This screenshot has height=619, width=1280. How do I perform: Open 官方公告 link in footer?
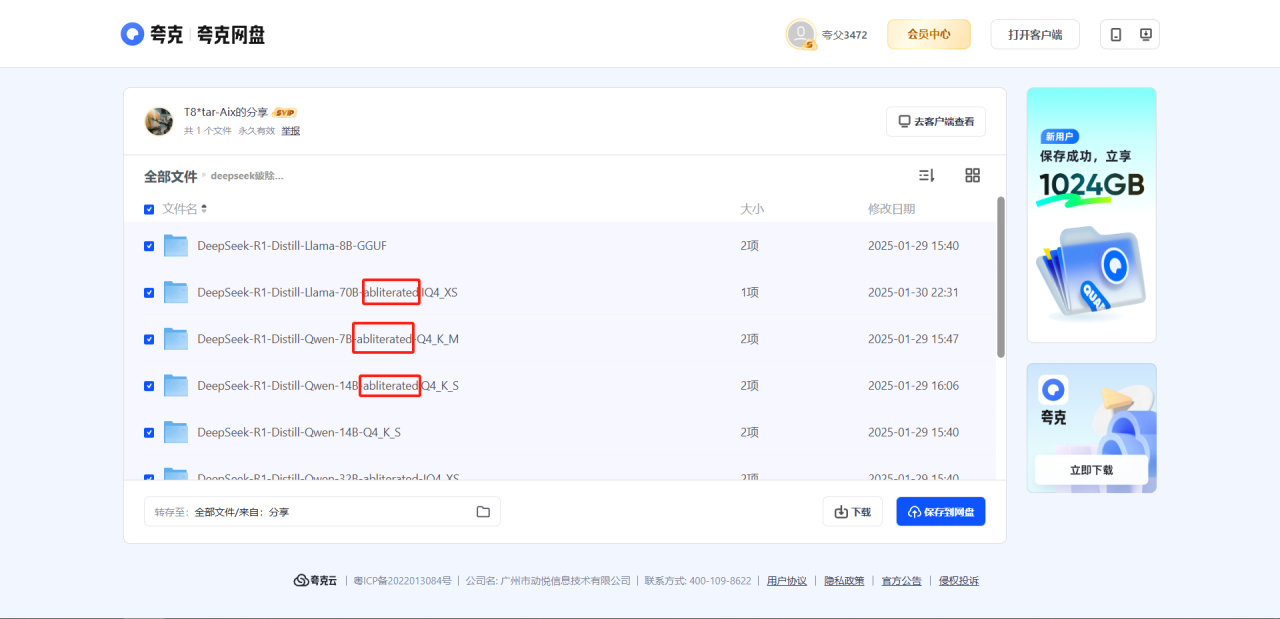(x=901, y=581)
